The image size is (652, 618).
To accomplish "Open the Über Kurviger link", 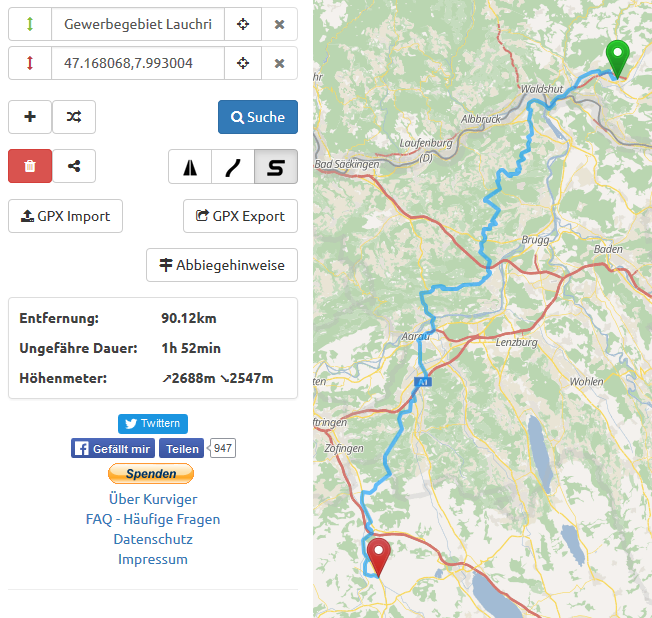I will point(153,499).
